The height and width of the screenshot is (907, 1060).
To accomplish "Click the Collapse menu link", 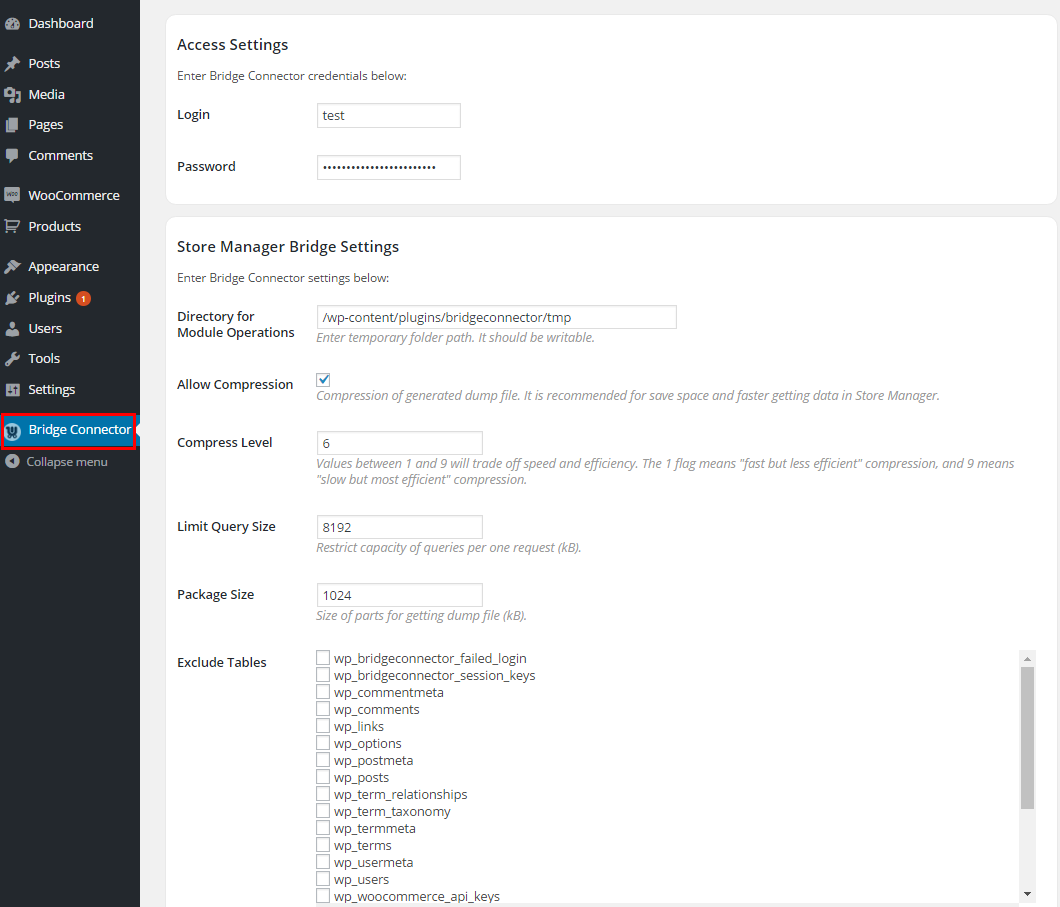I will 66,462.
